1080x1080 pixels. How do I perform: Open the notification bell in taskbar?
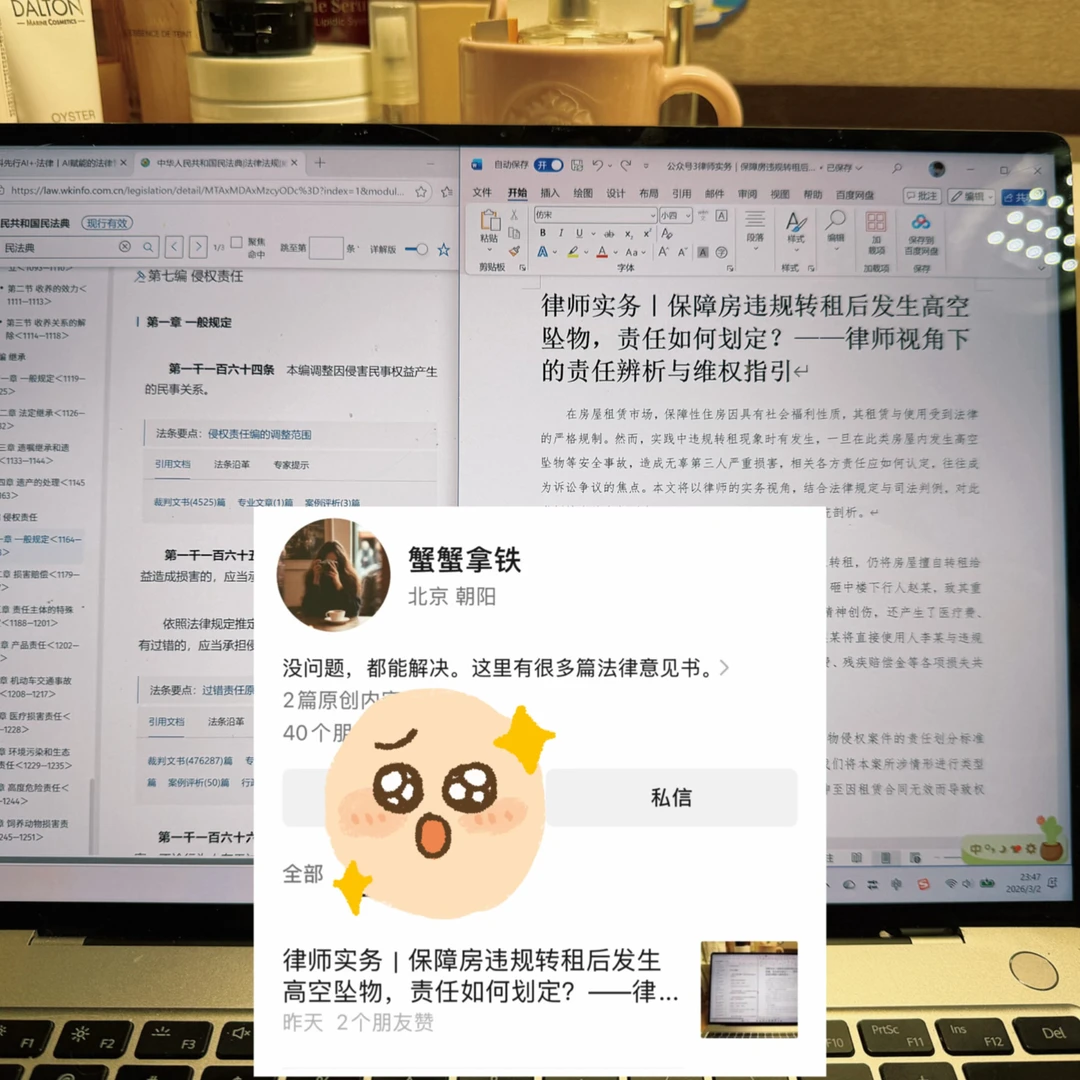coord(1053,882)
